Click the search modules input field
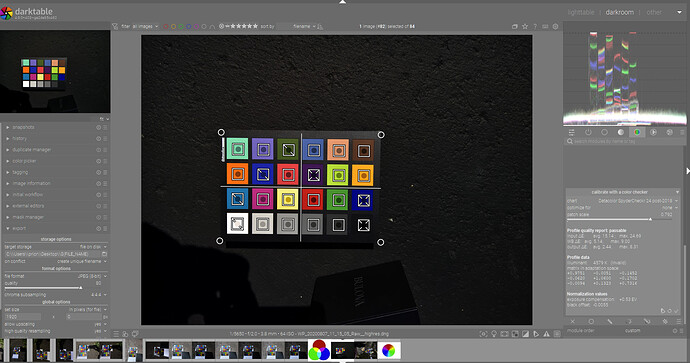 click(624, 141)
